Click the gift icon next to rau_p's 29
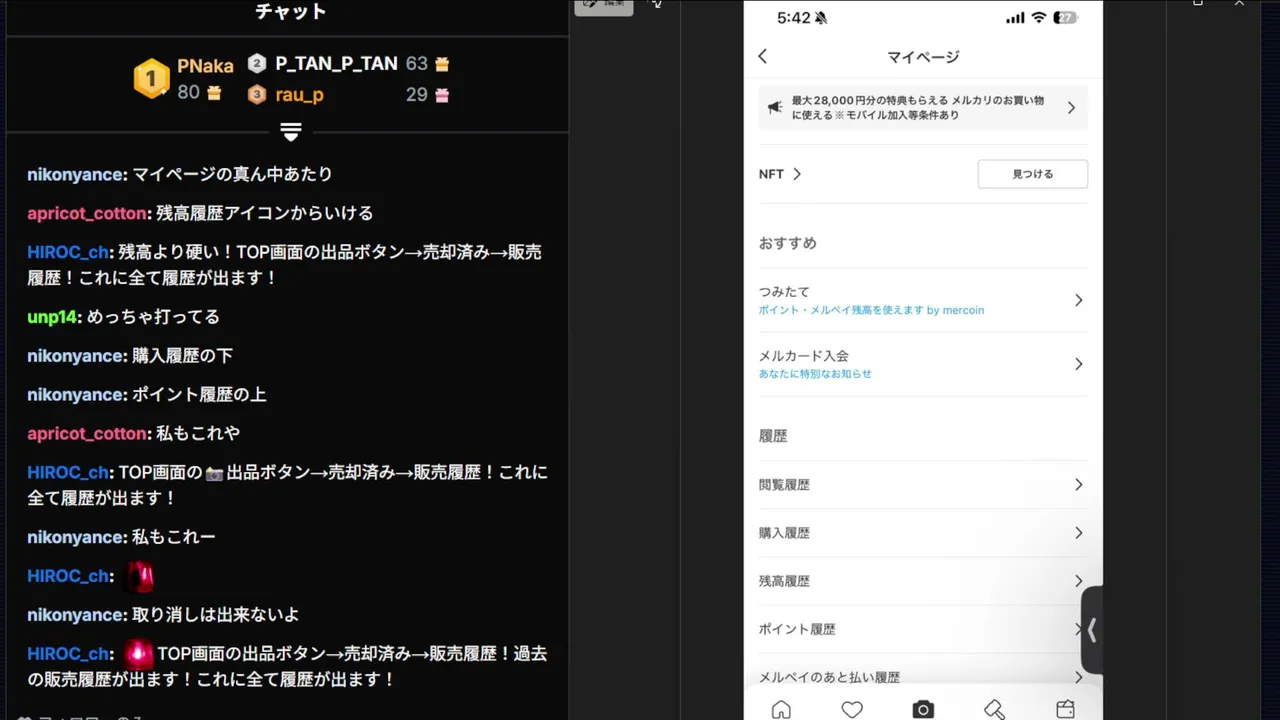This screenshot has width=1280, height=720. tap(442, 95)
